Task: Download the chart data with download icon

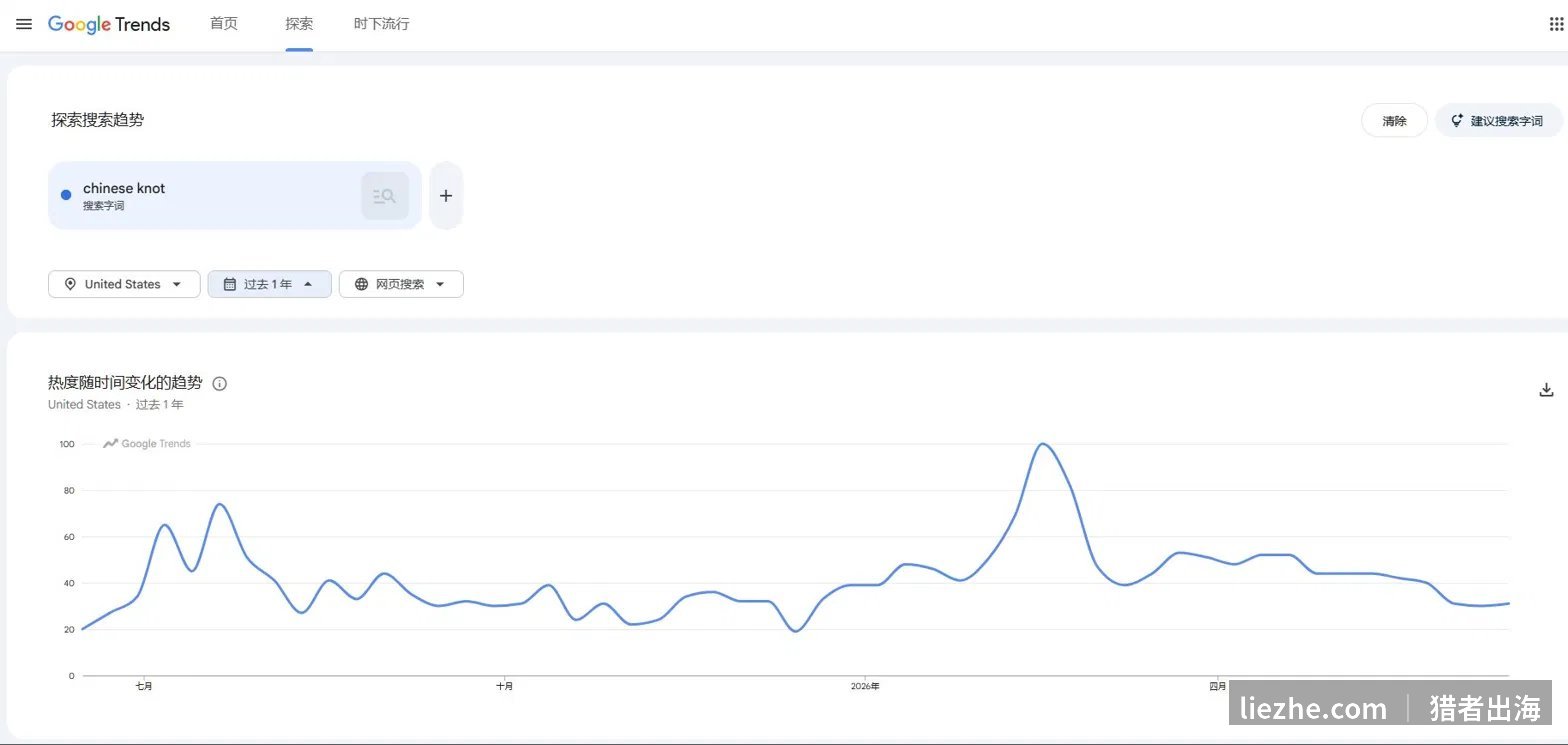Action: point(1546,390)
